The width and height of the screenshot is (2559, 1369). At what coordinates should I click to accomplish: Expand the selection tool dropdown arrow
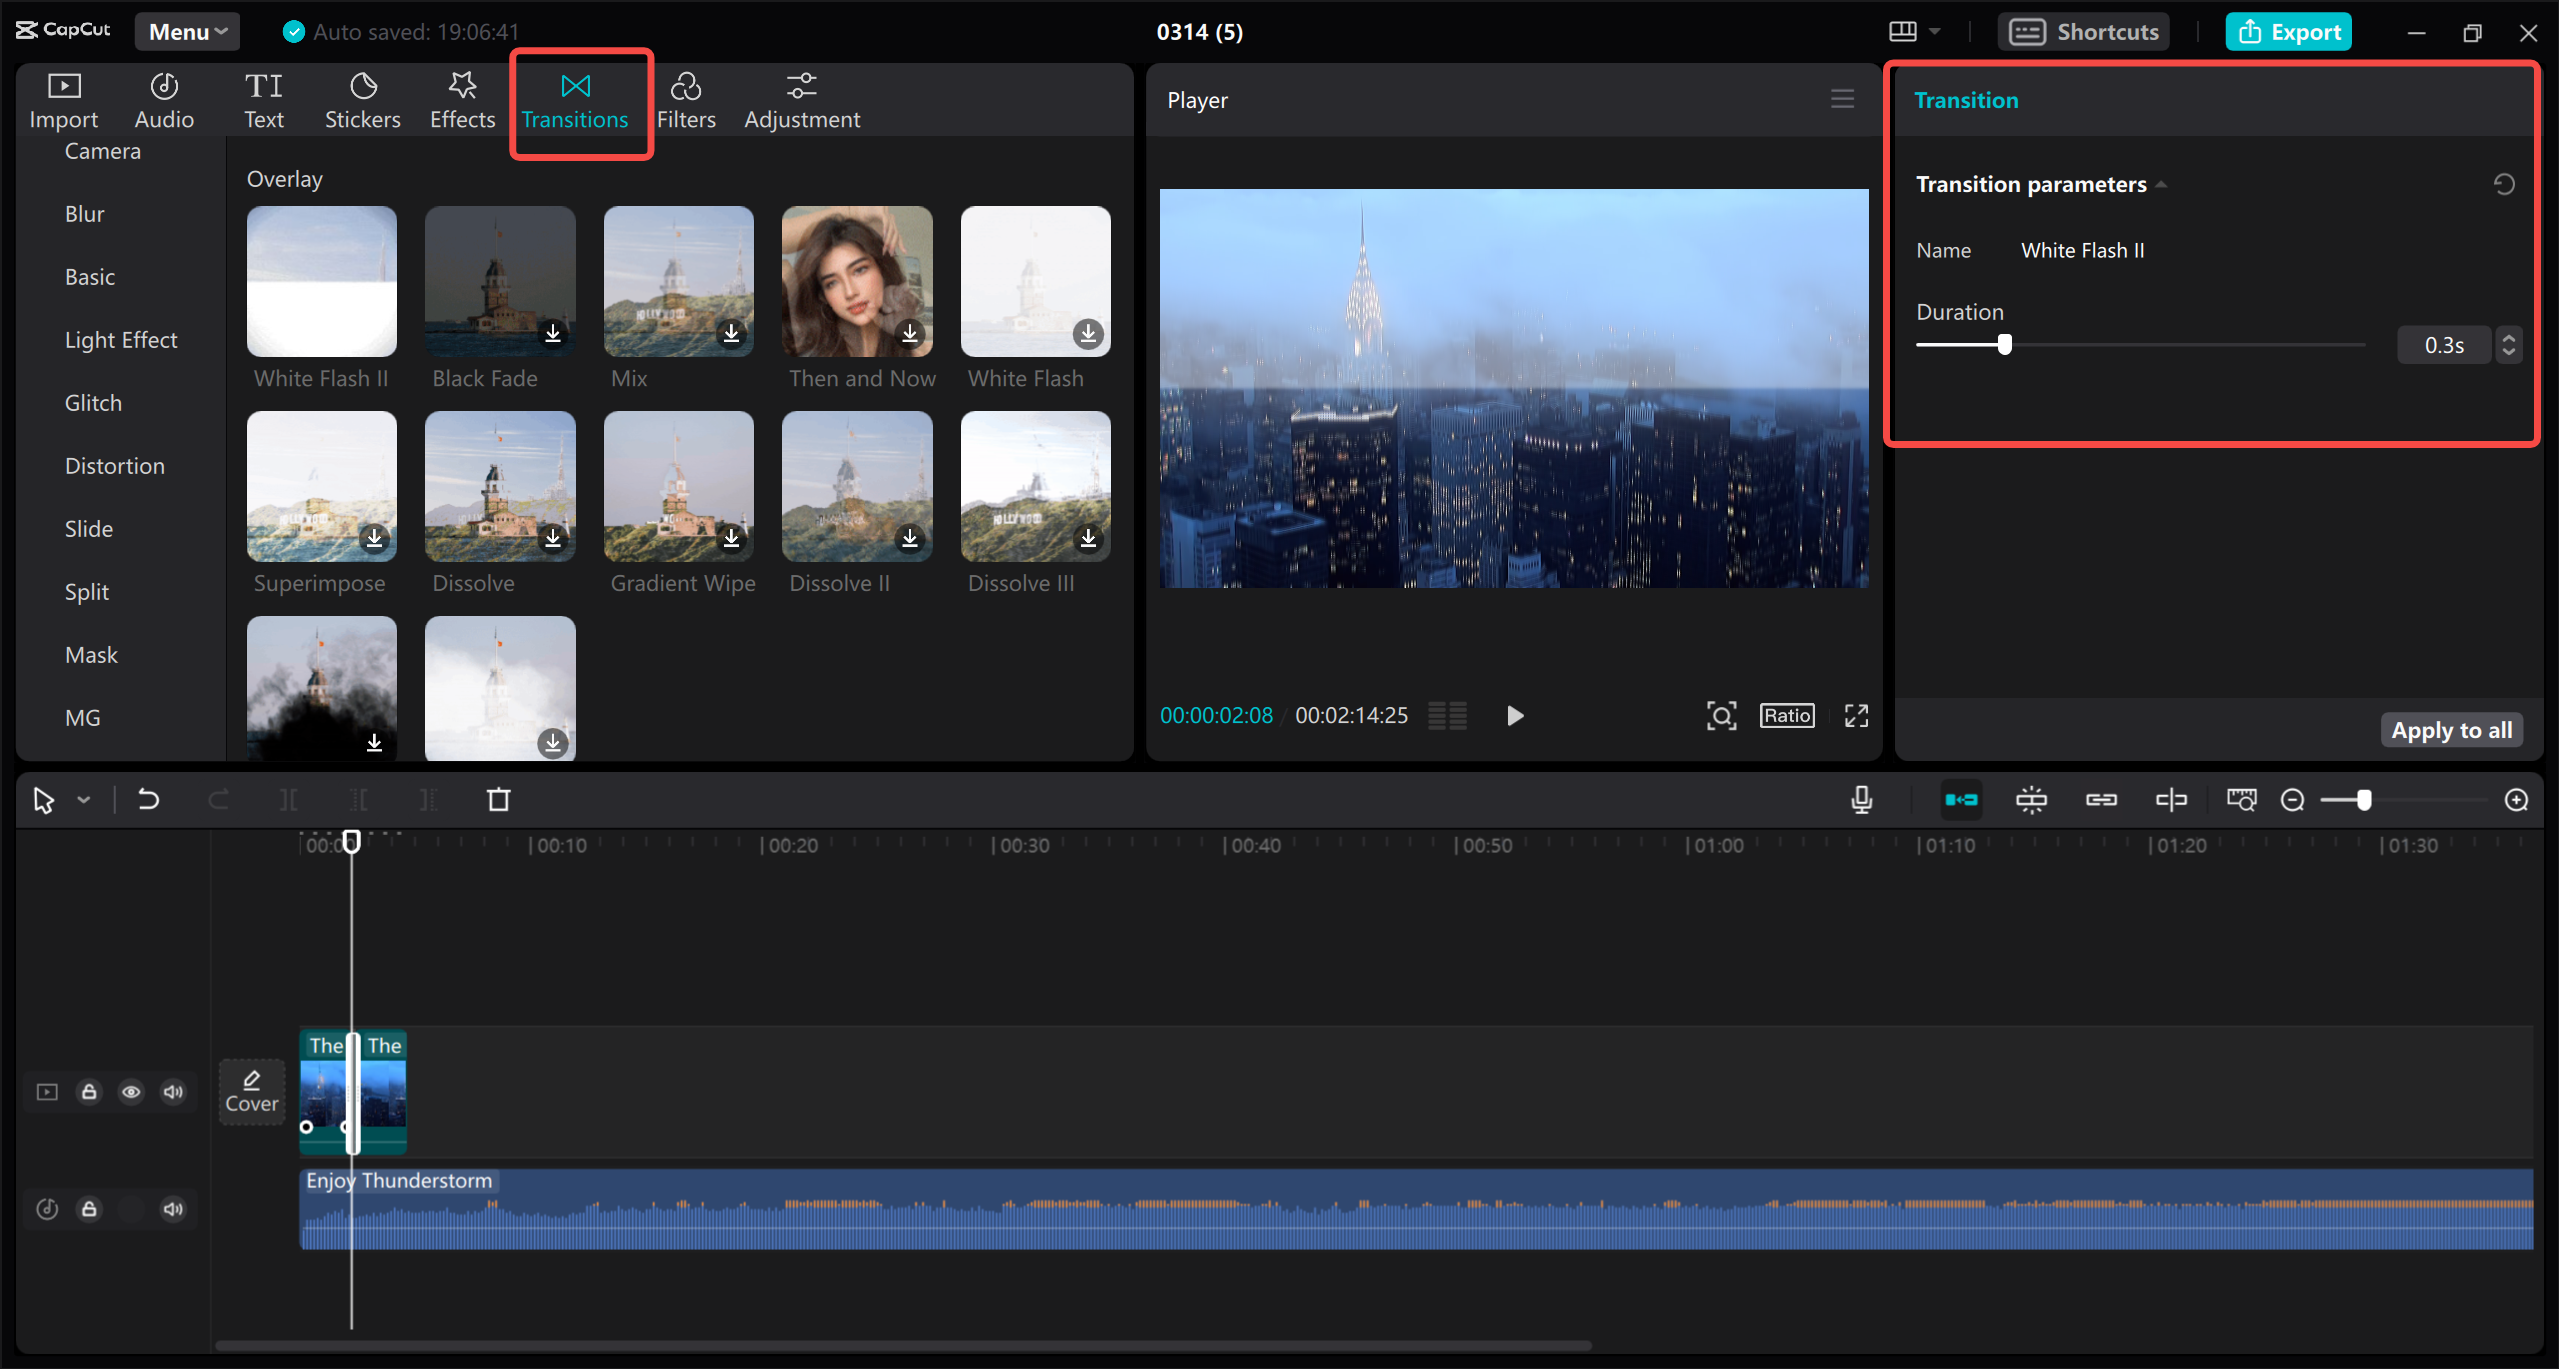(84, 799)
